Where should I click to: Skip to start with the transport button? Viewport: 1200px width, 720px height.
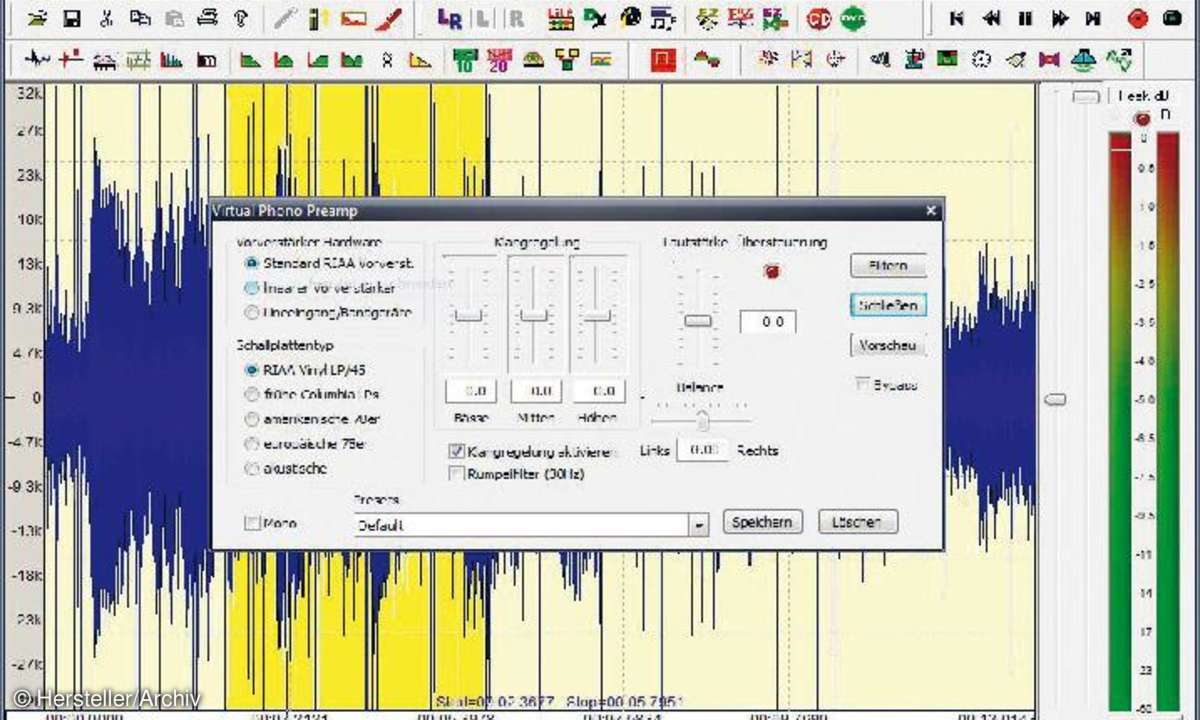[x=957, y=18]
